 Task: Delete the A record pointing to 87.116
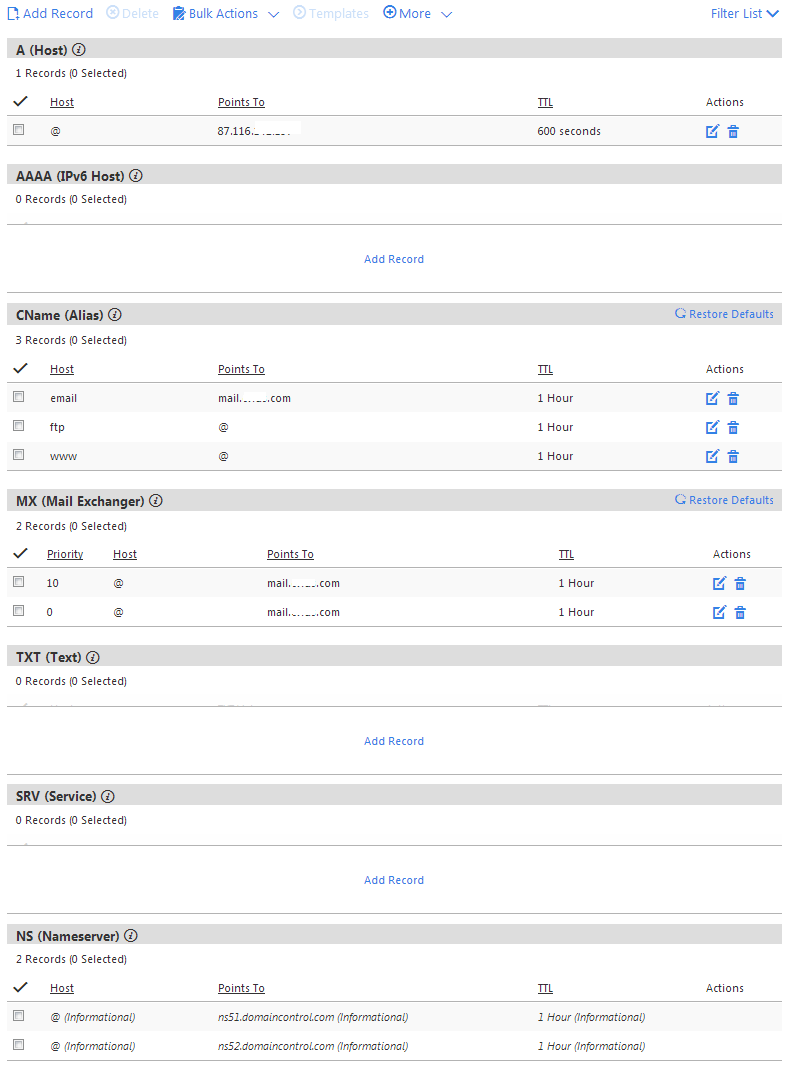coord(733,131)
